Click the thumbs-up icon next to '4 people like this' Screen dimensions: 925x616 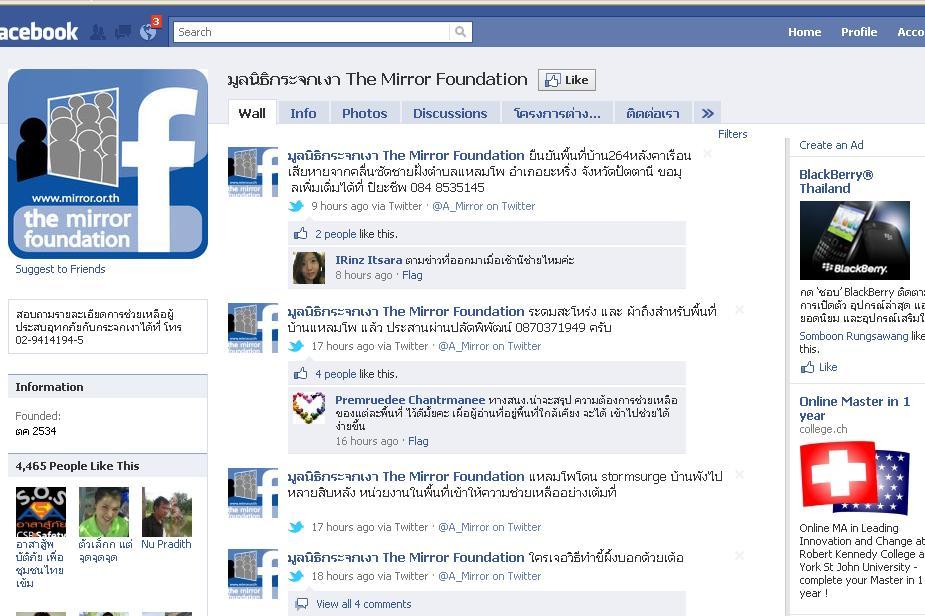[301, 373]
